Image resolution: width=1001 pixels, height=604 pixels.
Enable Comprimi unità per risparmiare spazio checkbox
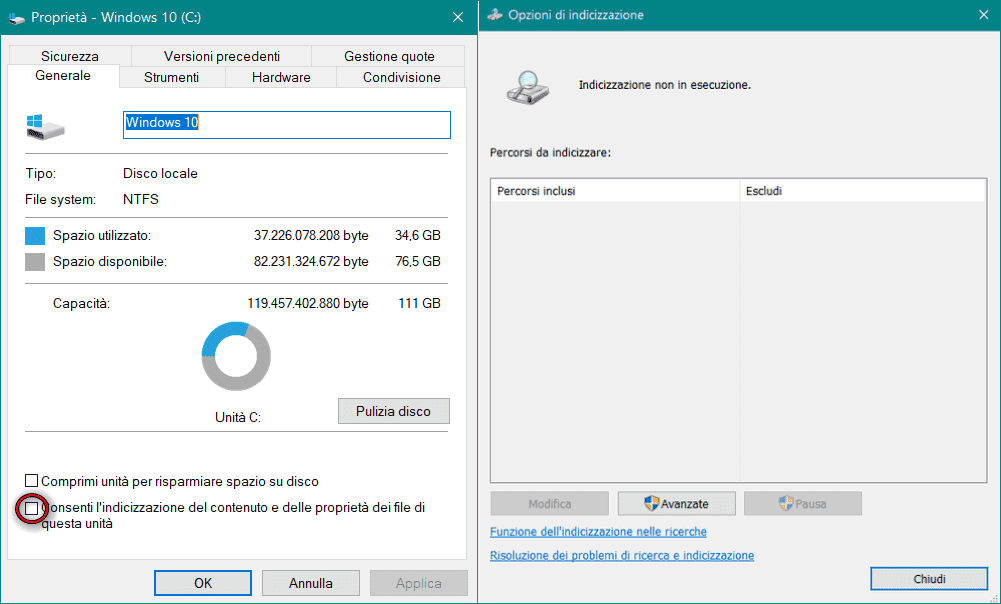point(31,481)
